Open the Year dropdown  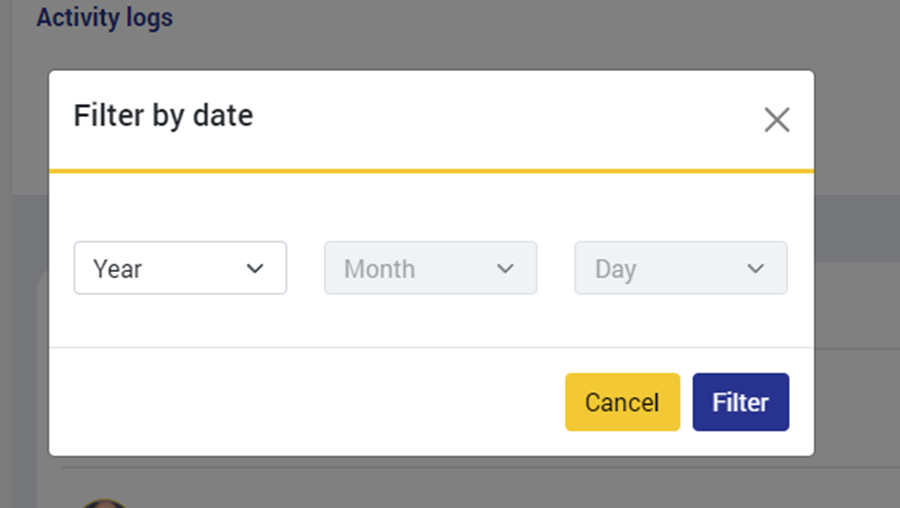point(180,268)
